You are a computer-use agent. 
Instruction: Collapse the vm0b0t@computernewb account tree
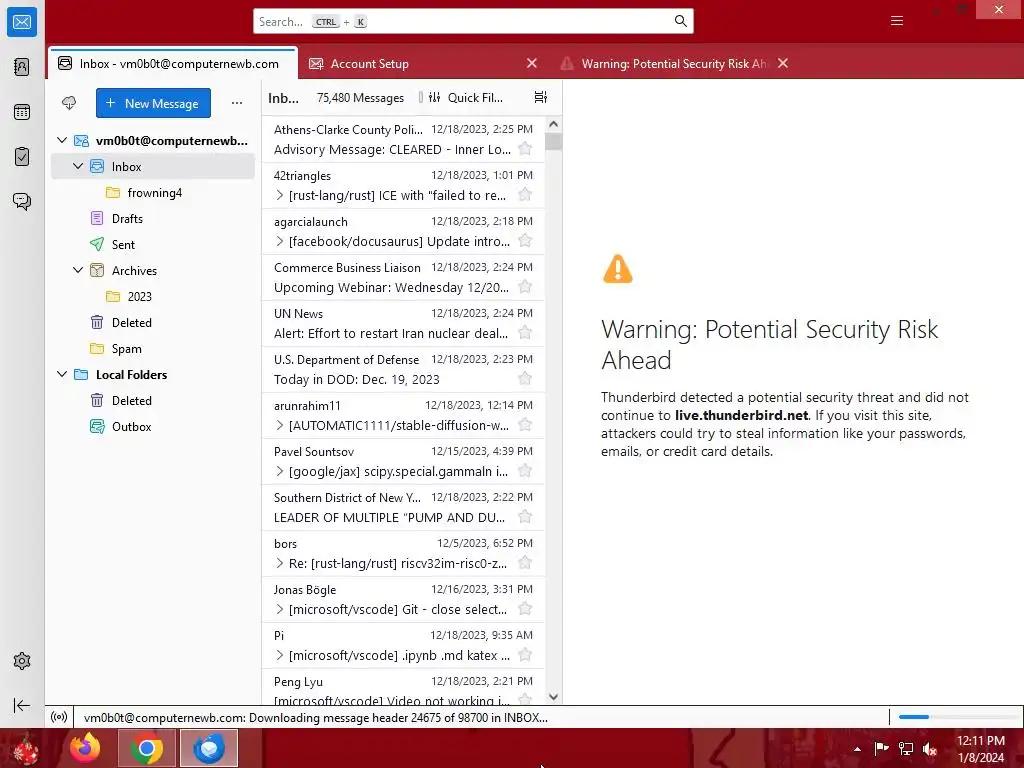[62, 140]
